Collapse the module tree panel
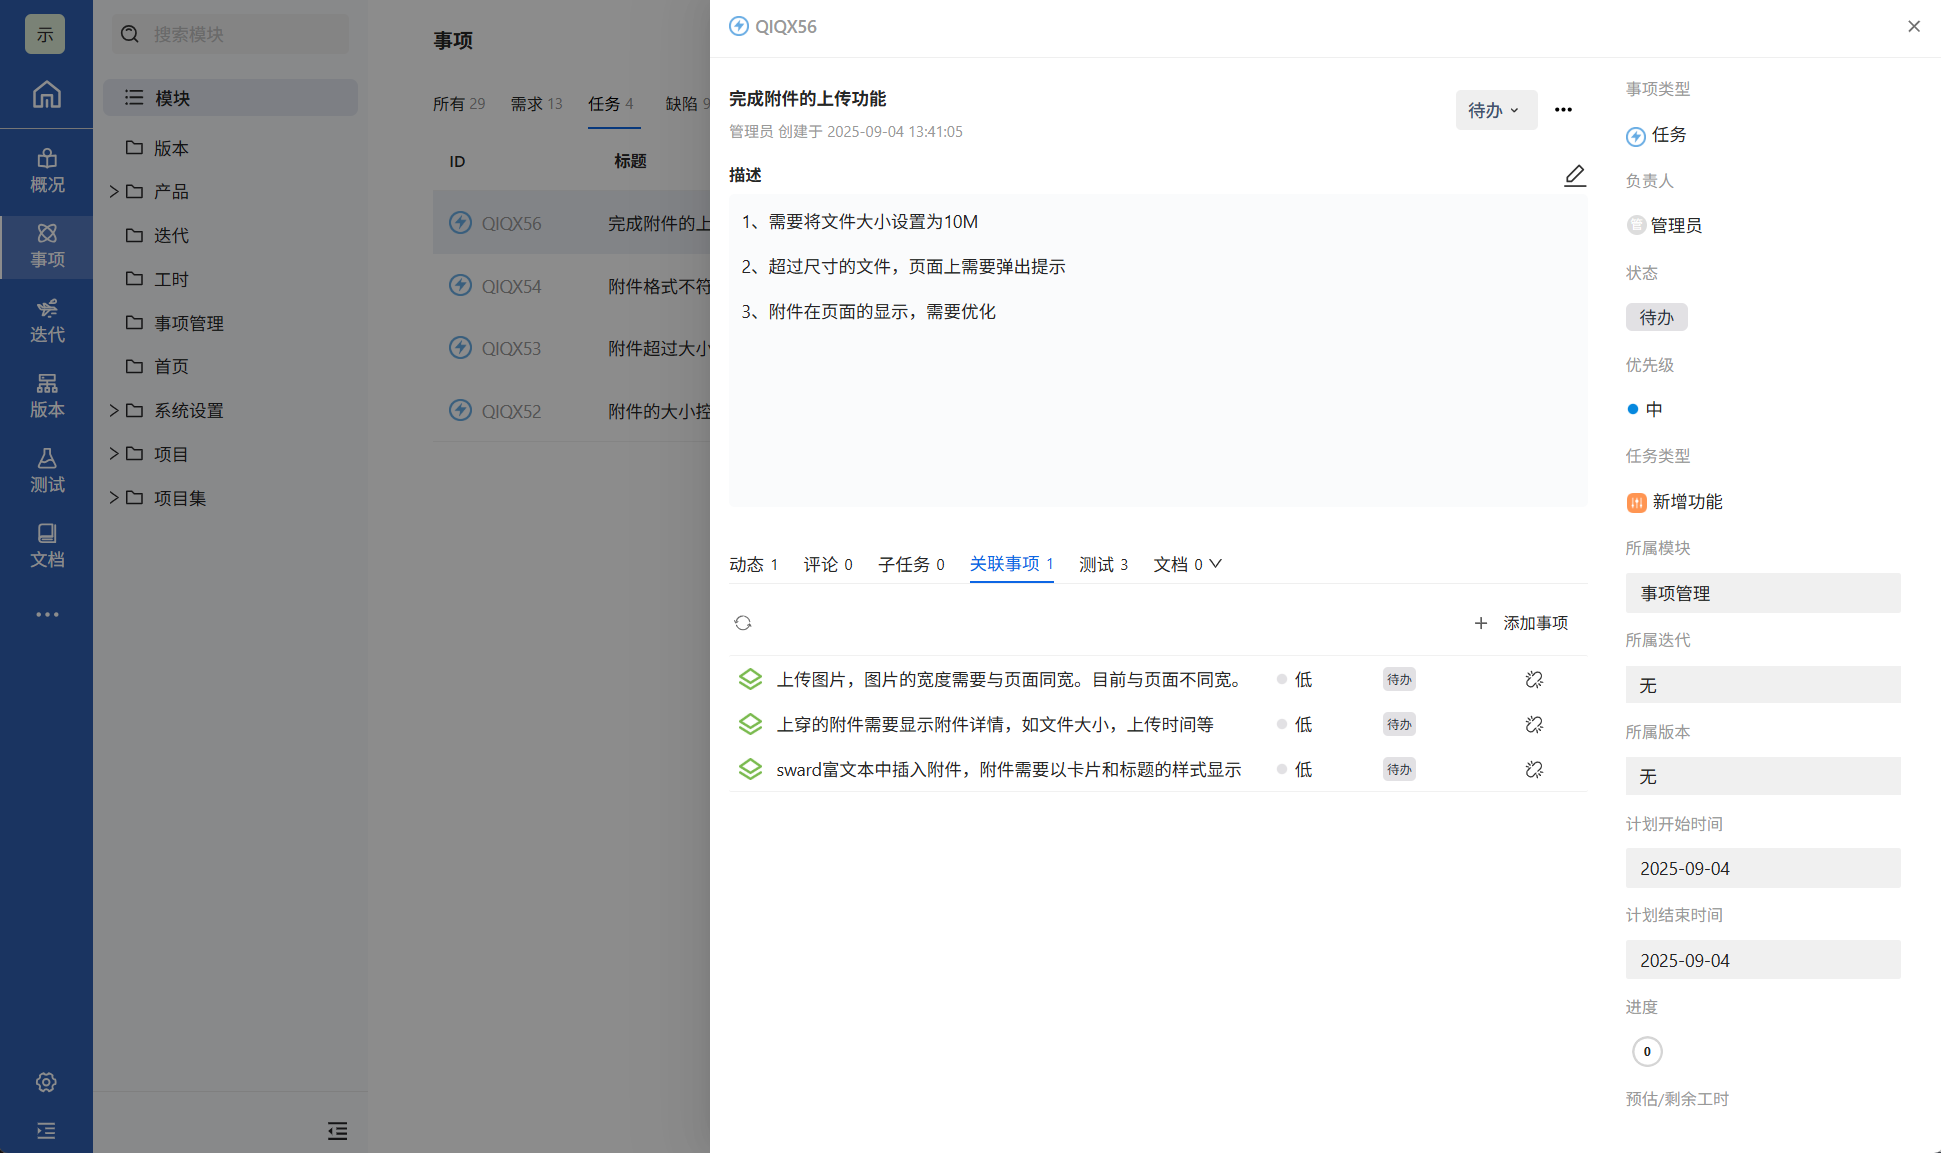1941x1153 pixels. tap(337, 1131)
